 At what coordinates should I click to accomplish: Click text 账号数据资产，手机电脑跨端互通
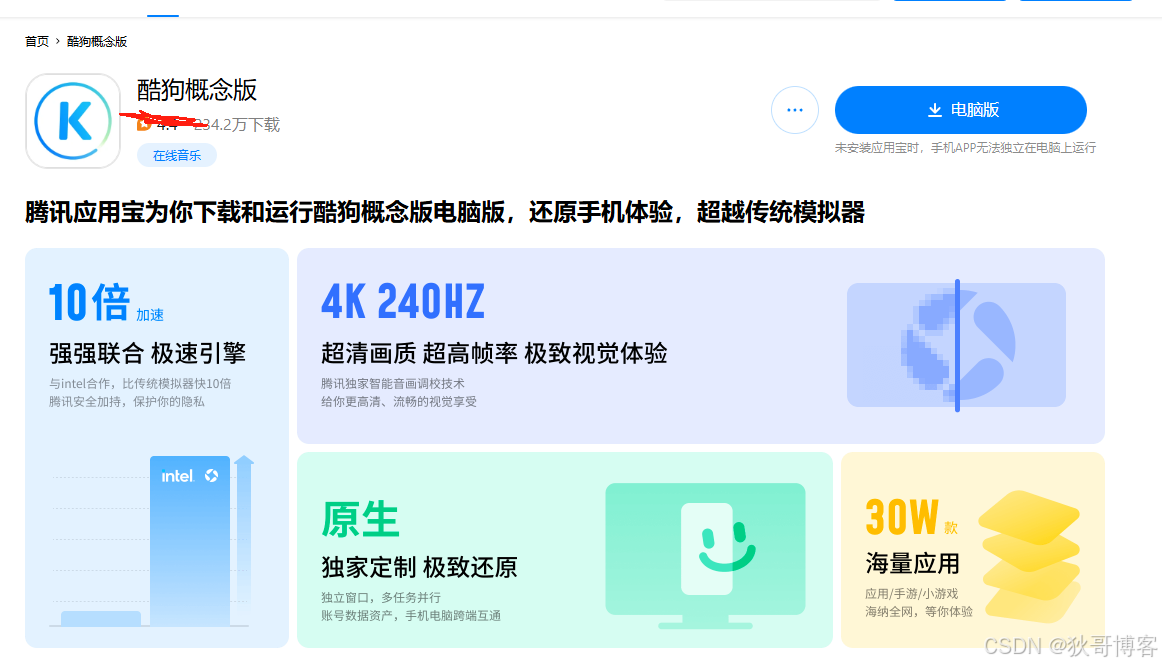pos(411,616)
